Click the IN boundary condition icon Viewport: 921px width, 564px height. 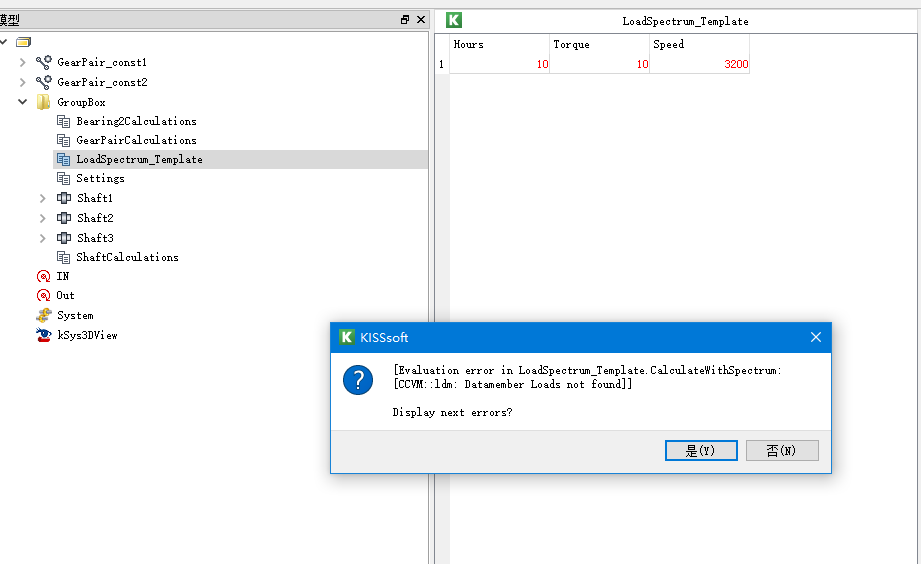(43, 276)
